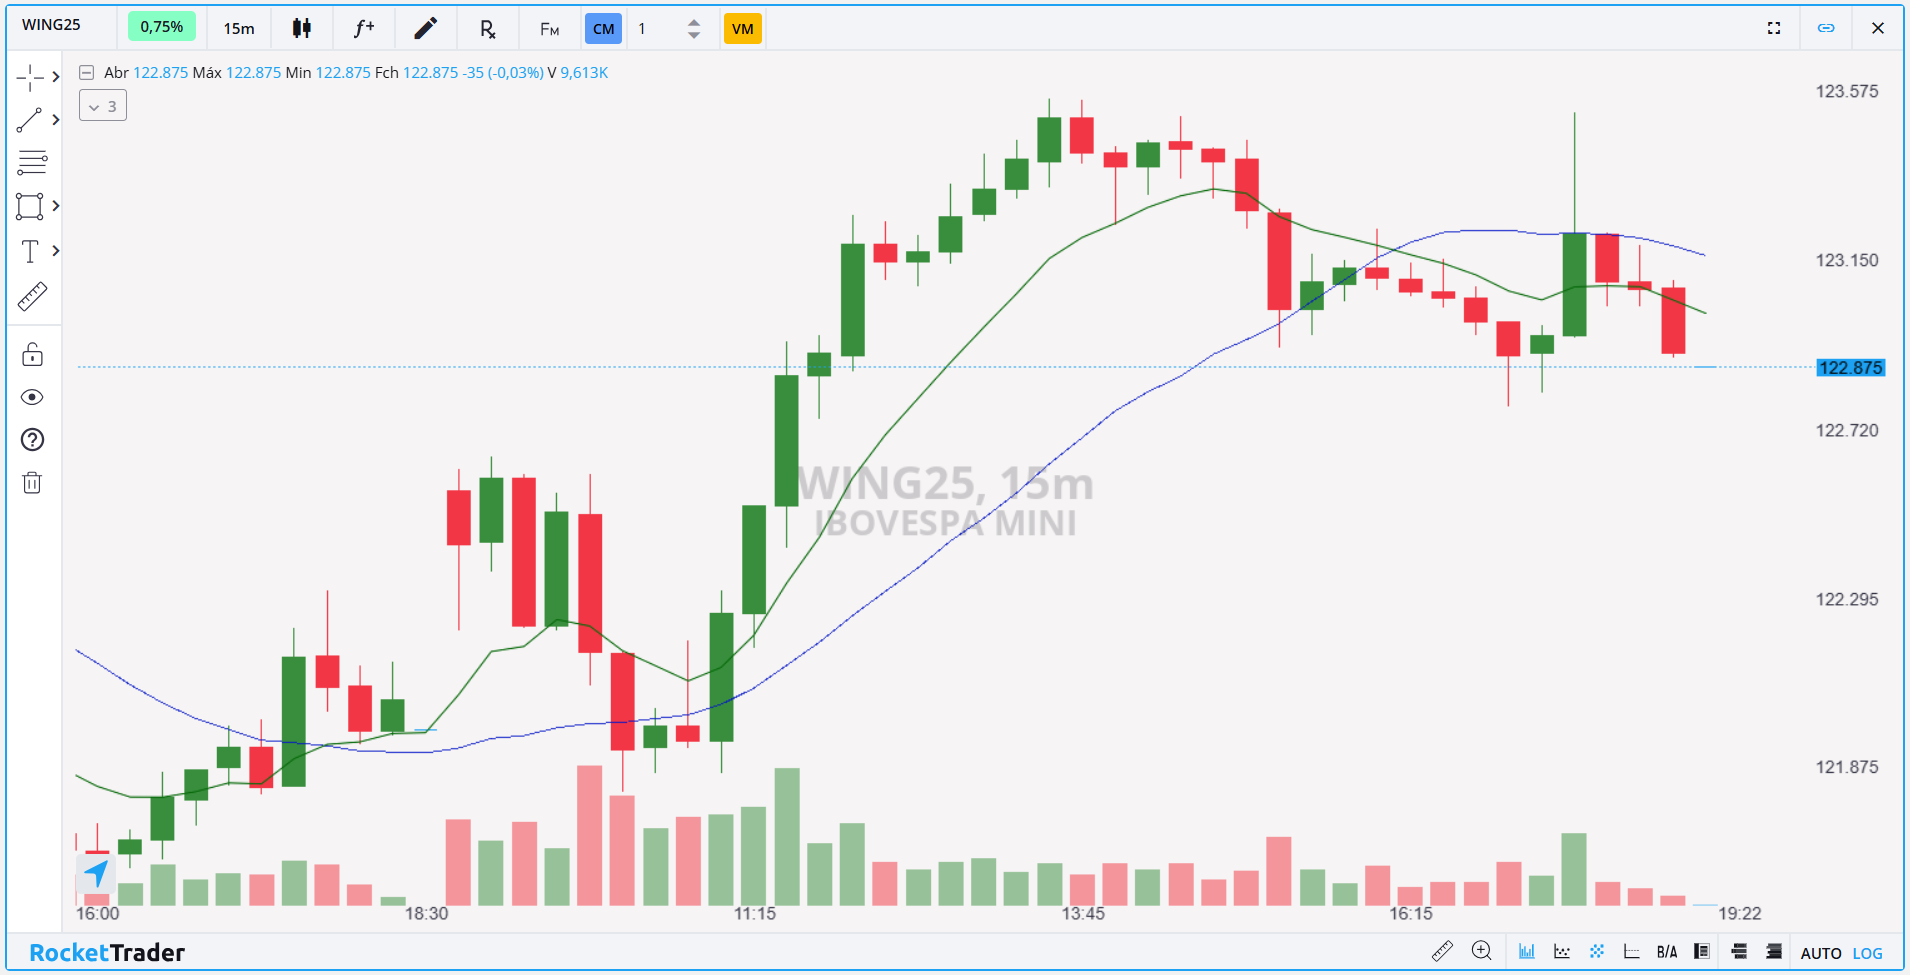The image size is (1910, 975).
Task: Select the trend line drawing tool
Action: point(30,120)
